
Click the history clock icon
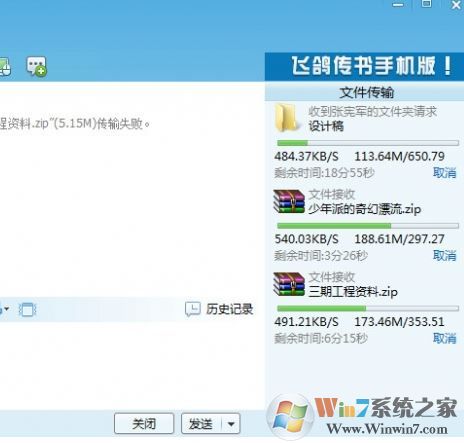point(193,309)
